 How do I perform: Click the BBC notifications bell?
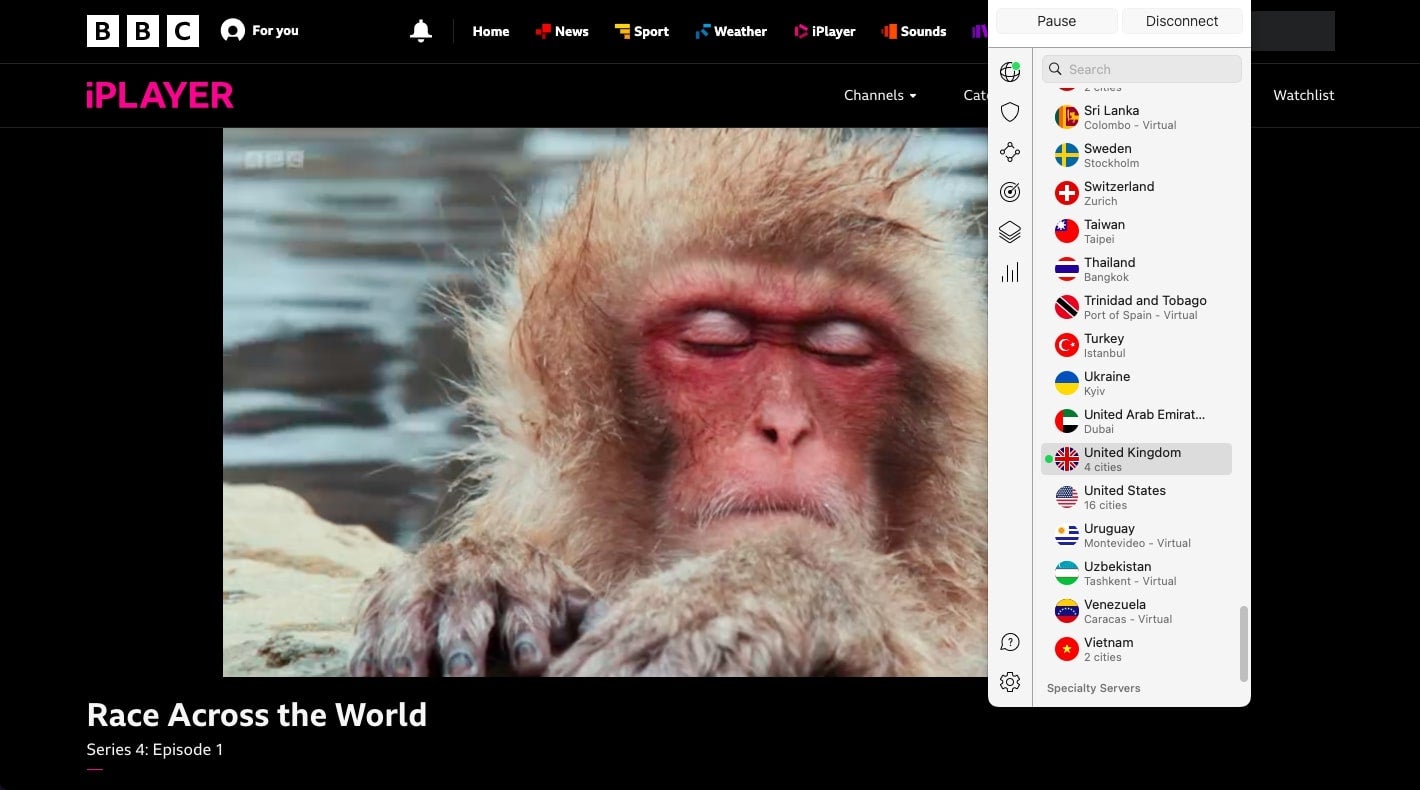pos(421,31)
